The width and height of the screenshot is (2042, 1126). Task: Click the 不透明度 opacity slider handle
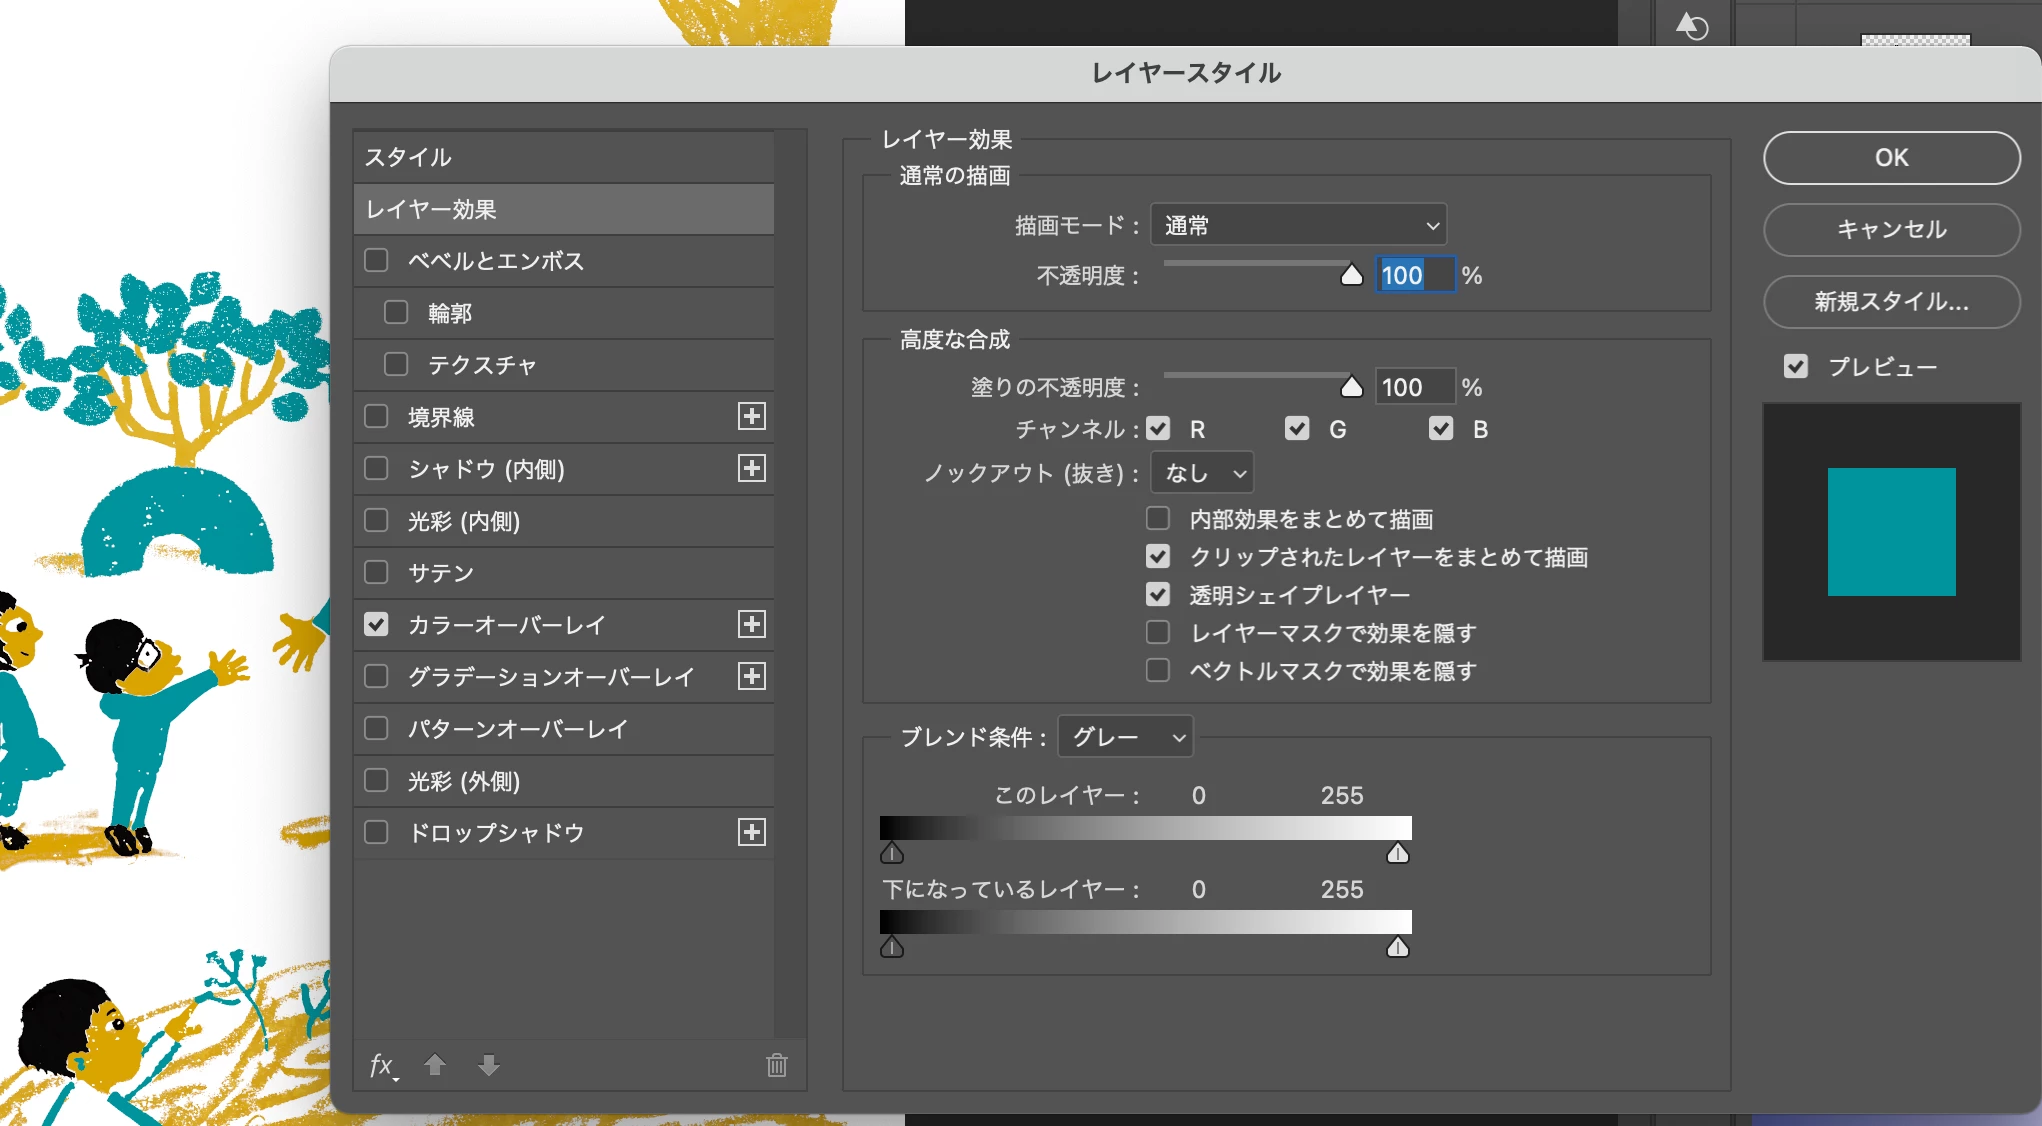point(1351,275)
